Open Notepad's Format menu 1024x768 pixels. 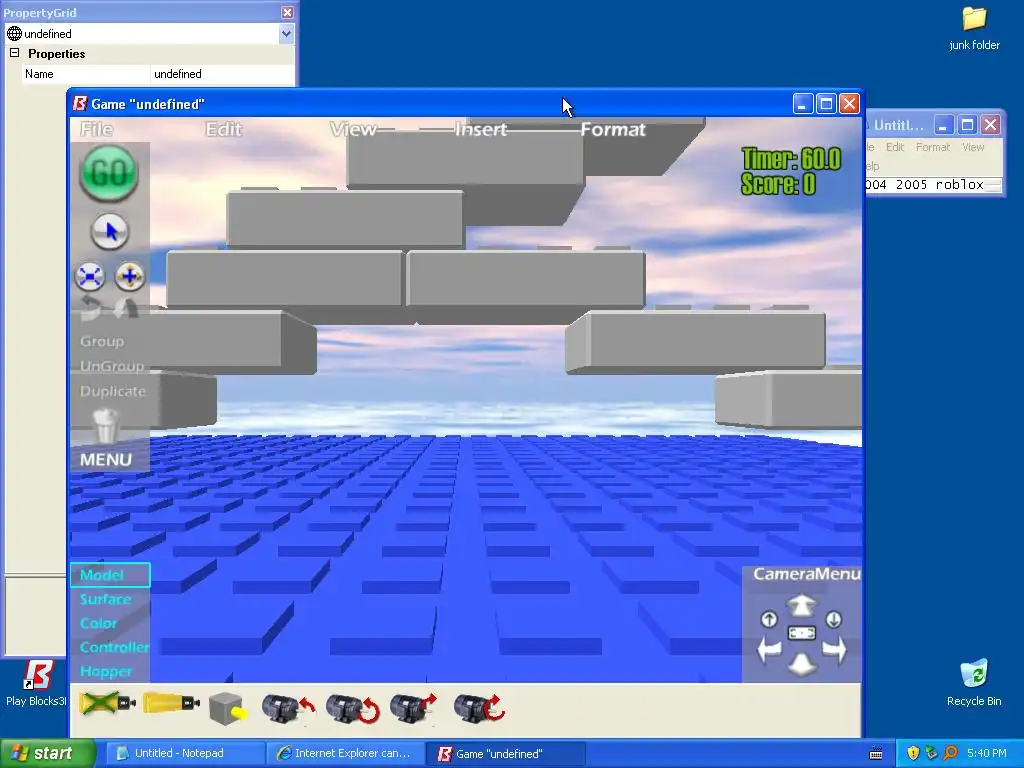933,147
